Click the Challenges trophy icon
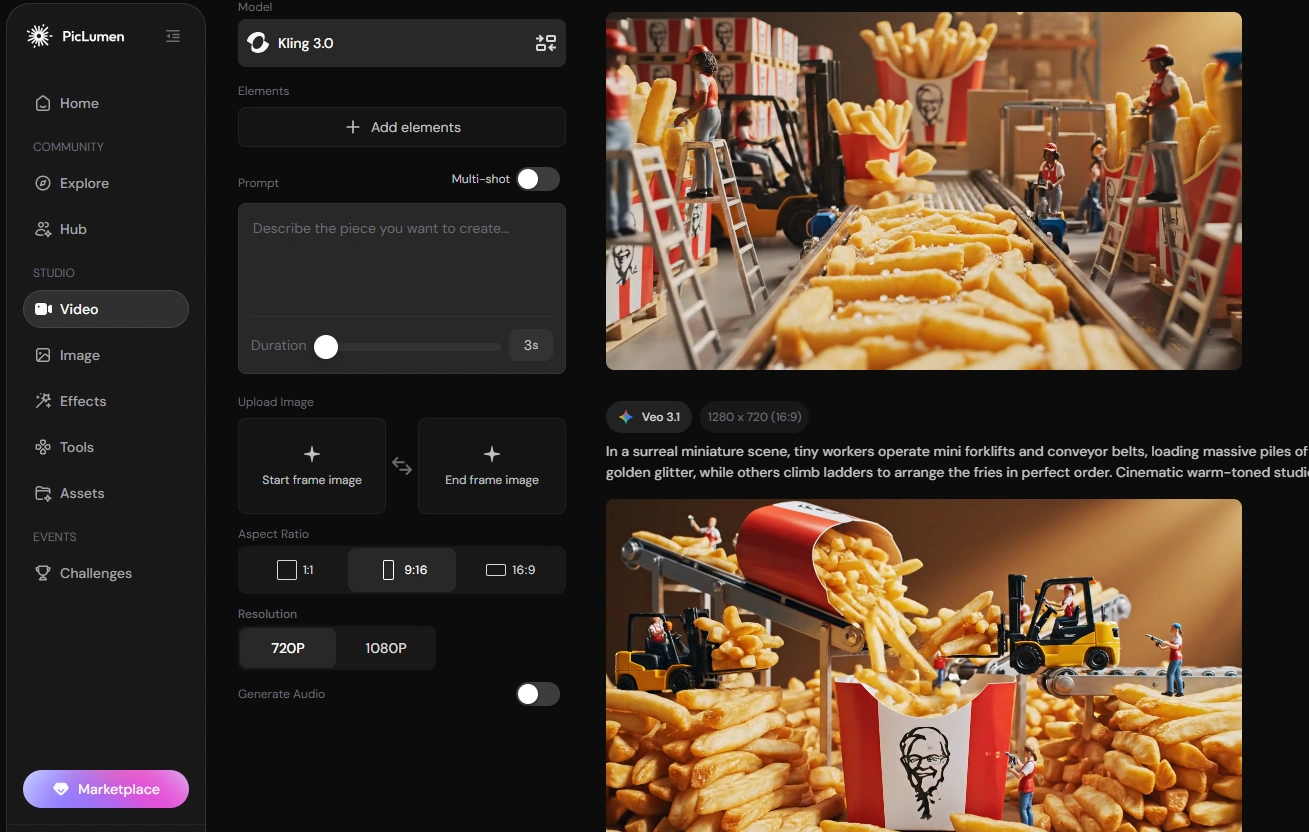 [x=43, y=573]
